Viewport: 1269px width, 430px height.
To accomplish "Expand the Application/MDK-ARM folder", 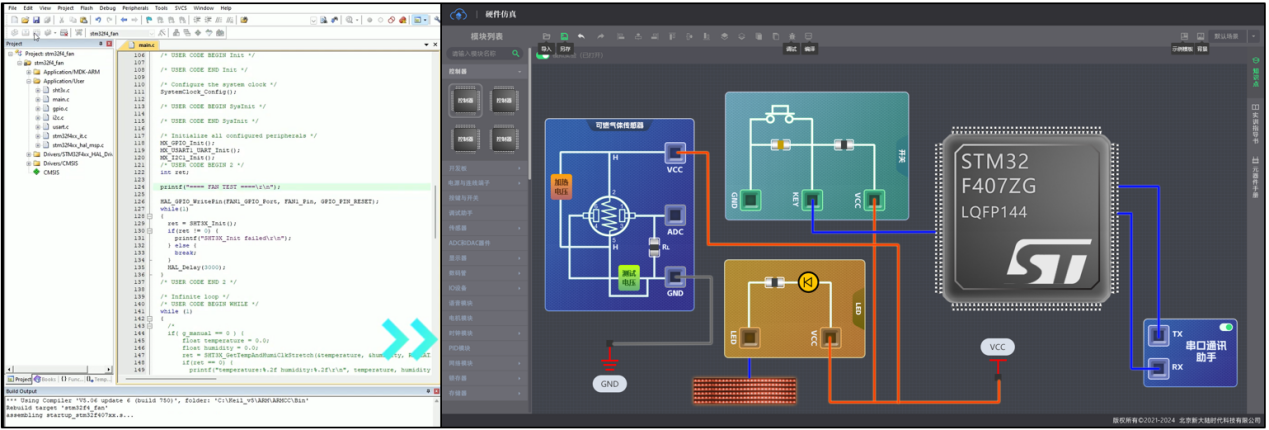I will click(29, 72).
